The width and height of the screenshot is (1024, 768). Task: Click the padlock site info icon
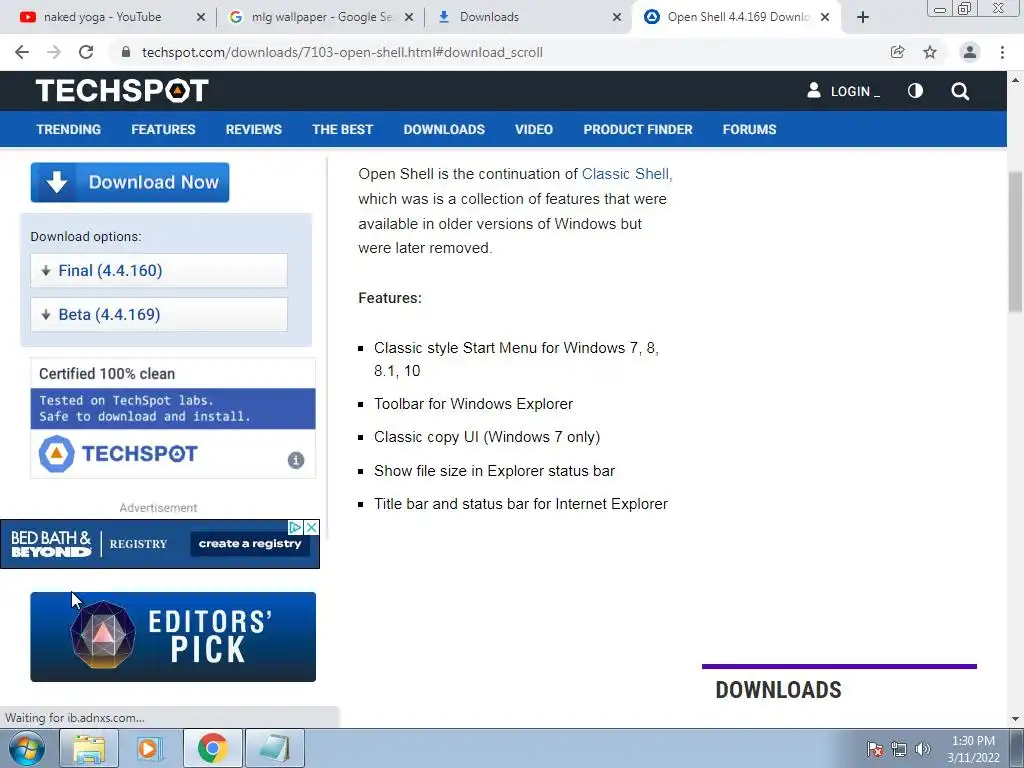[x=126, y=52]
